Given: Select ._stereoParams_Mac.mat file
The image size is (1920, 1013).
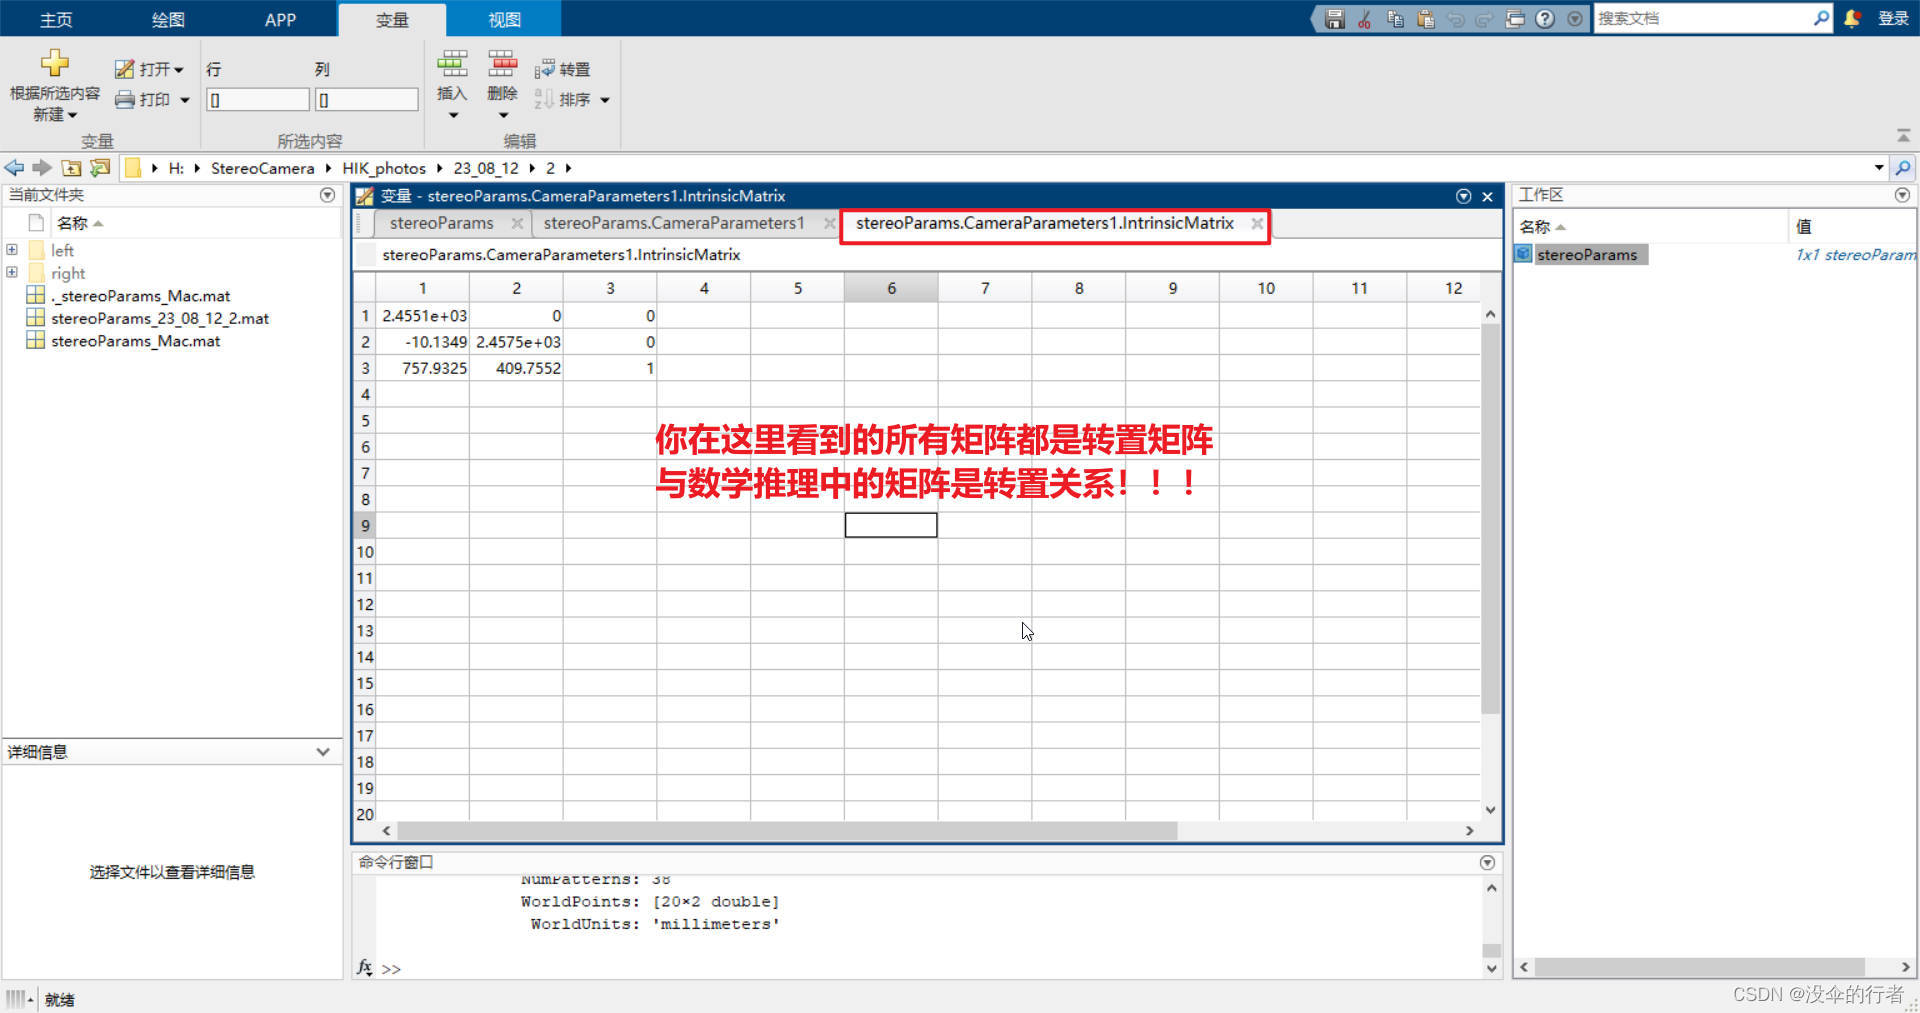Looking at the screenshot, I should click(x=141, y=296).
